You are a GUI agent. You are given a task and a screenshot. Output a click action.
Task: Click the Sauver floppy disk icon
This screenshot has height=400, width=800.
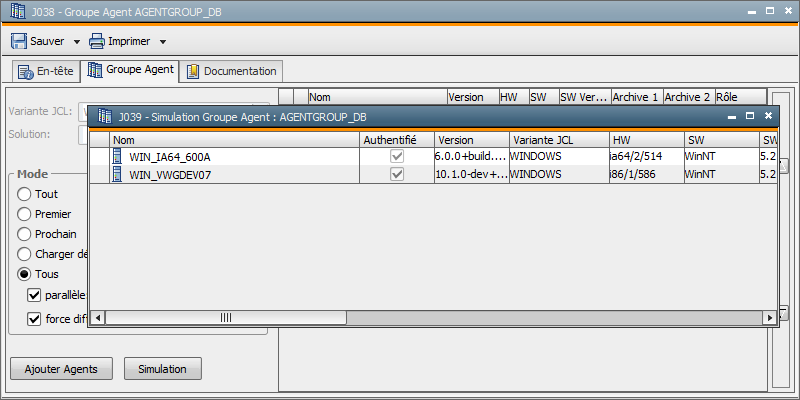coord(19,41)
